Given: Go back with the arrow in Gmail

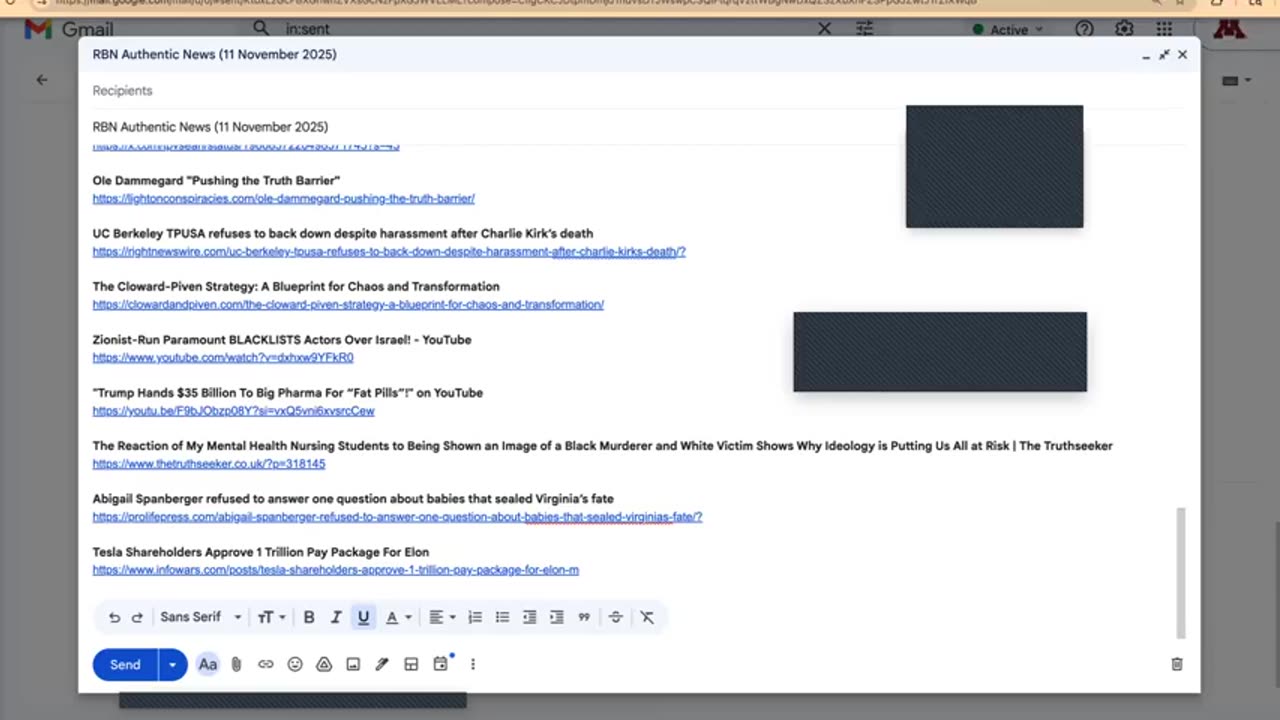Looking at the screenshot, I should pyautogui.click(x=42, y=80).
